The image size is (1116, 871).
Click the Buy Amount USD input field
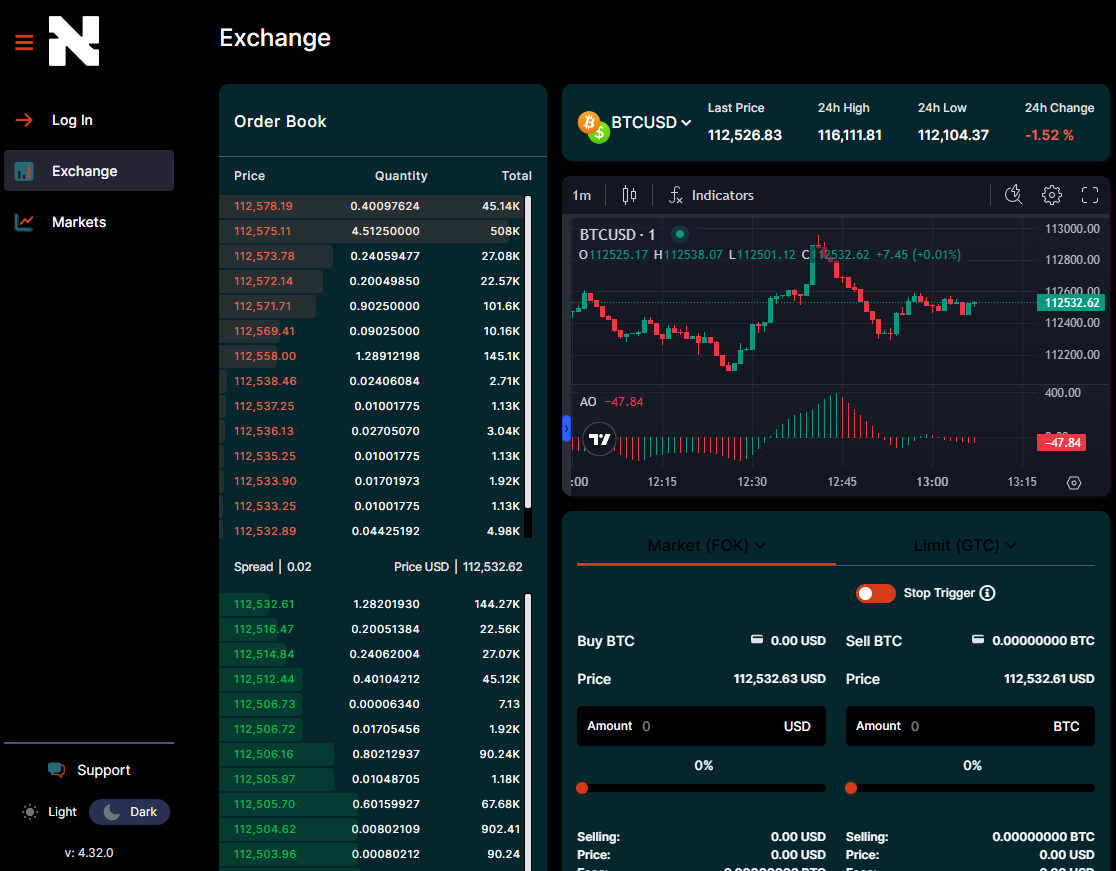[x=701, y=725]
